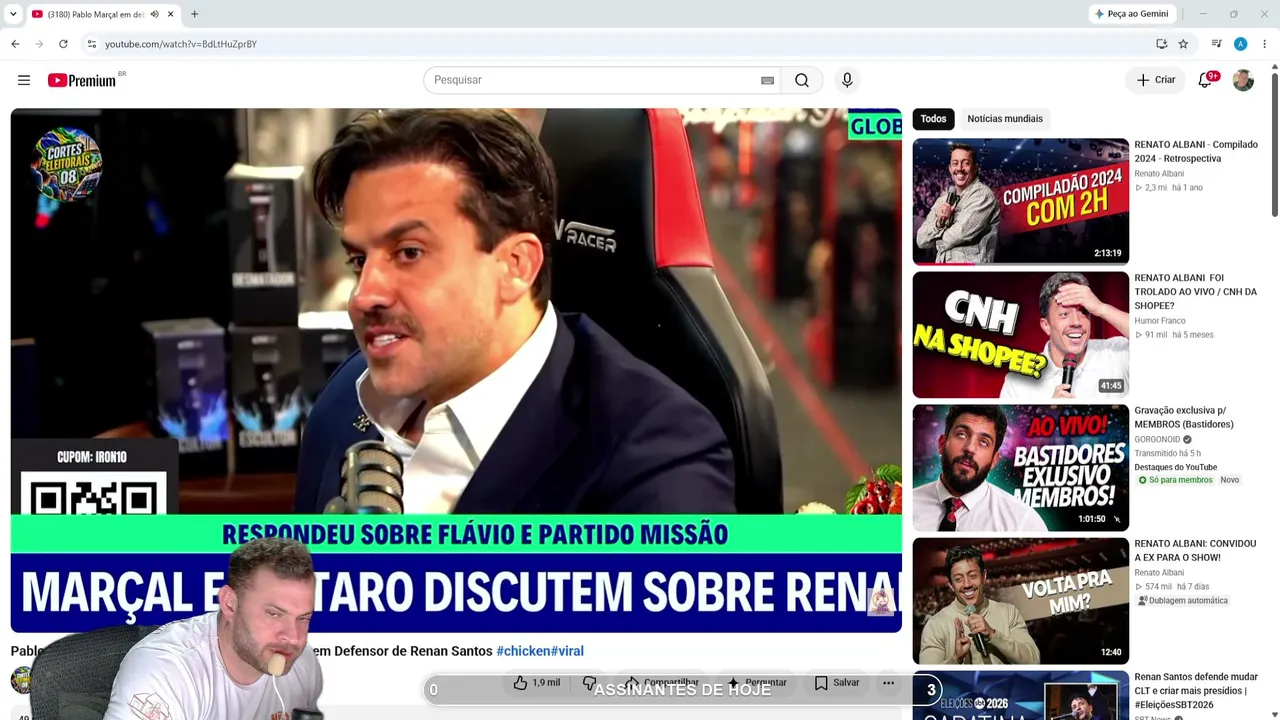Visit the Humor Franco channel
Image resolution: width=1280 pixels, height=720 pixels.
[x=1160, y=321]
